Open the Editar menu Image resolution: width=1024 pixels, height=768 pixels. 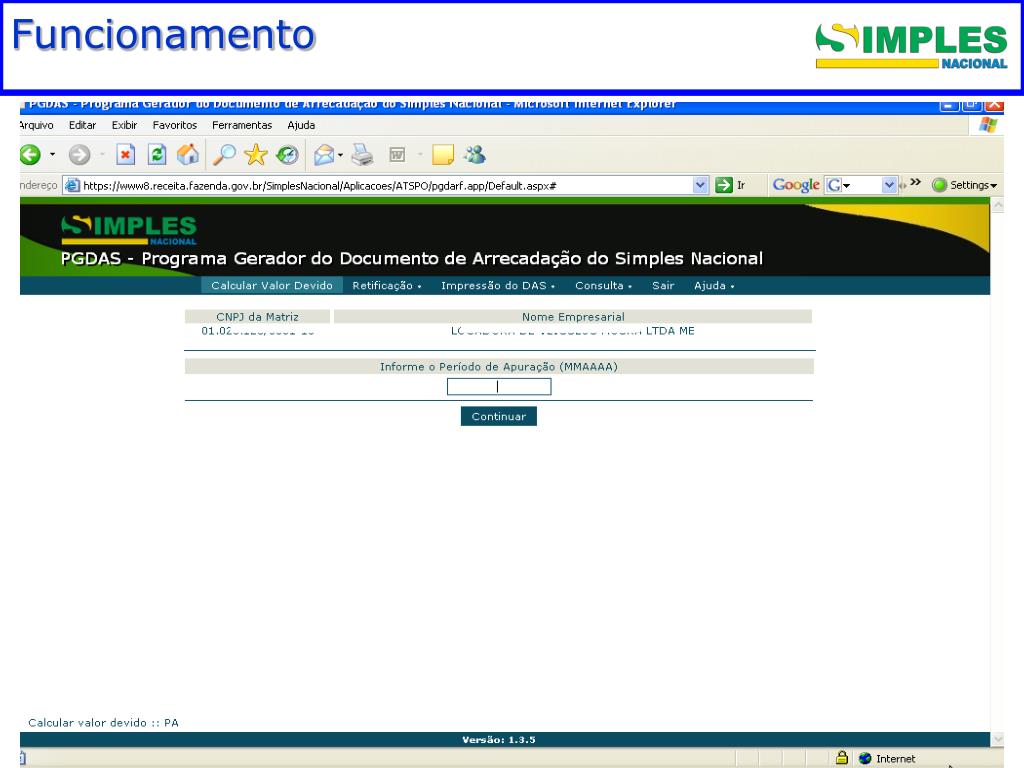[x=82, y=125]
